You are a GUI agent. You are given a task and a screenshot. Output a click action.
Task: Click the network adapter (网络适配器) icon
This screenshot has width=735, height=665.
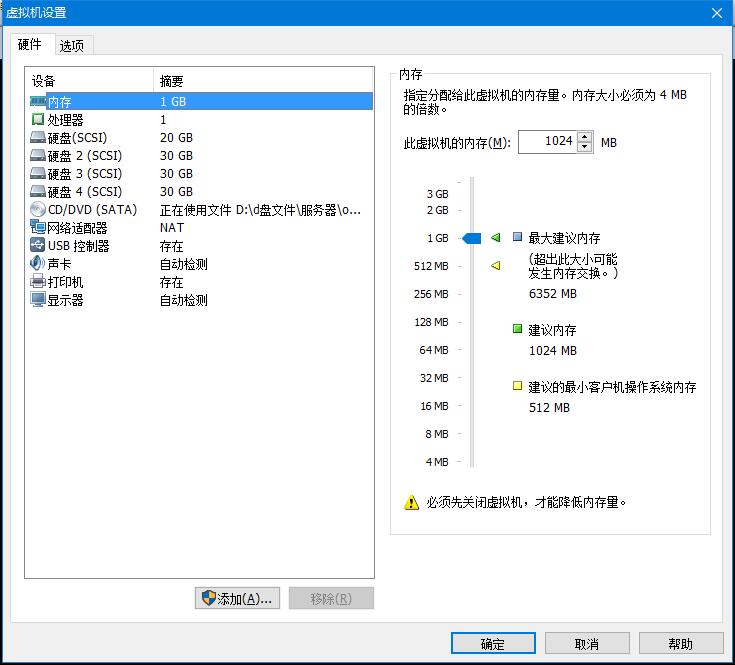pos(38,227)
